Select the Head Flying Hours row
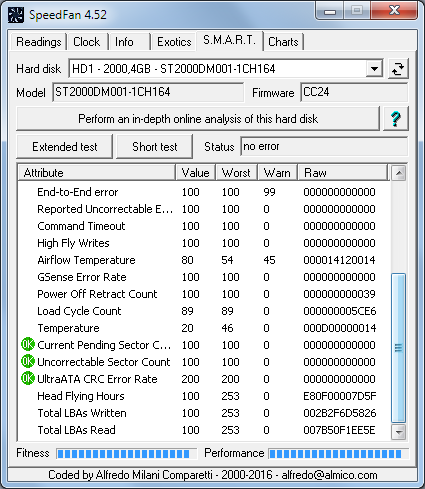This screenshot has height=489, width=425. (203, 396)
